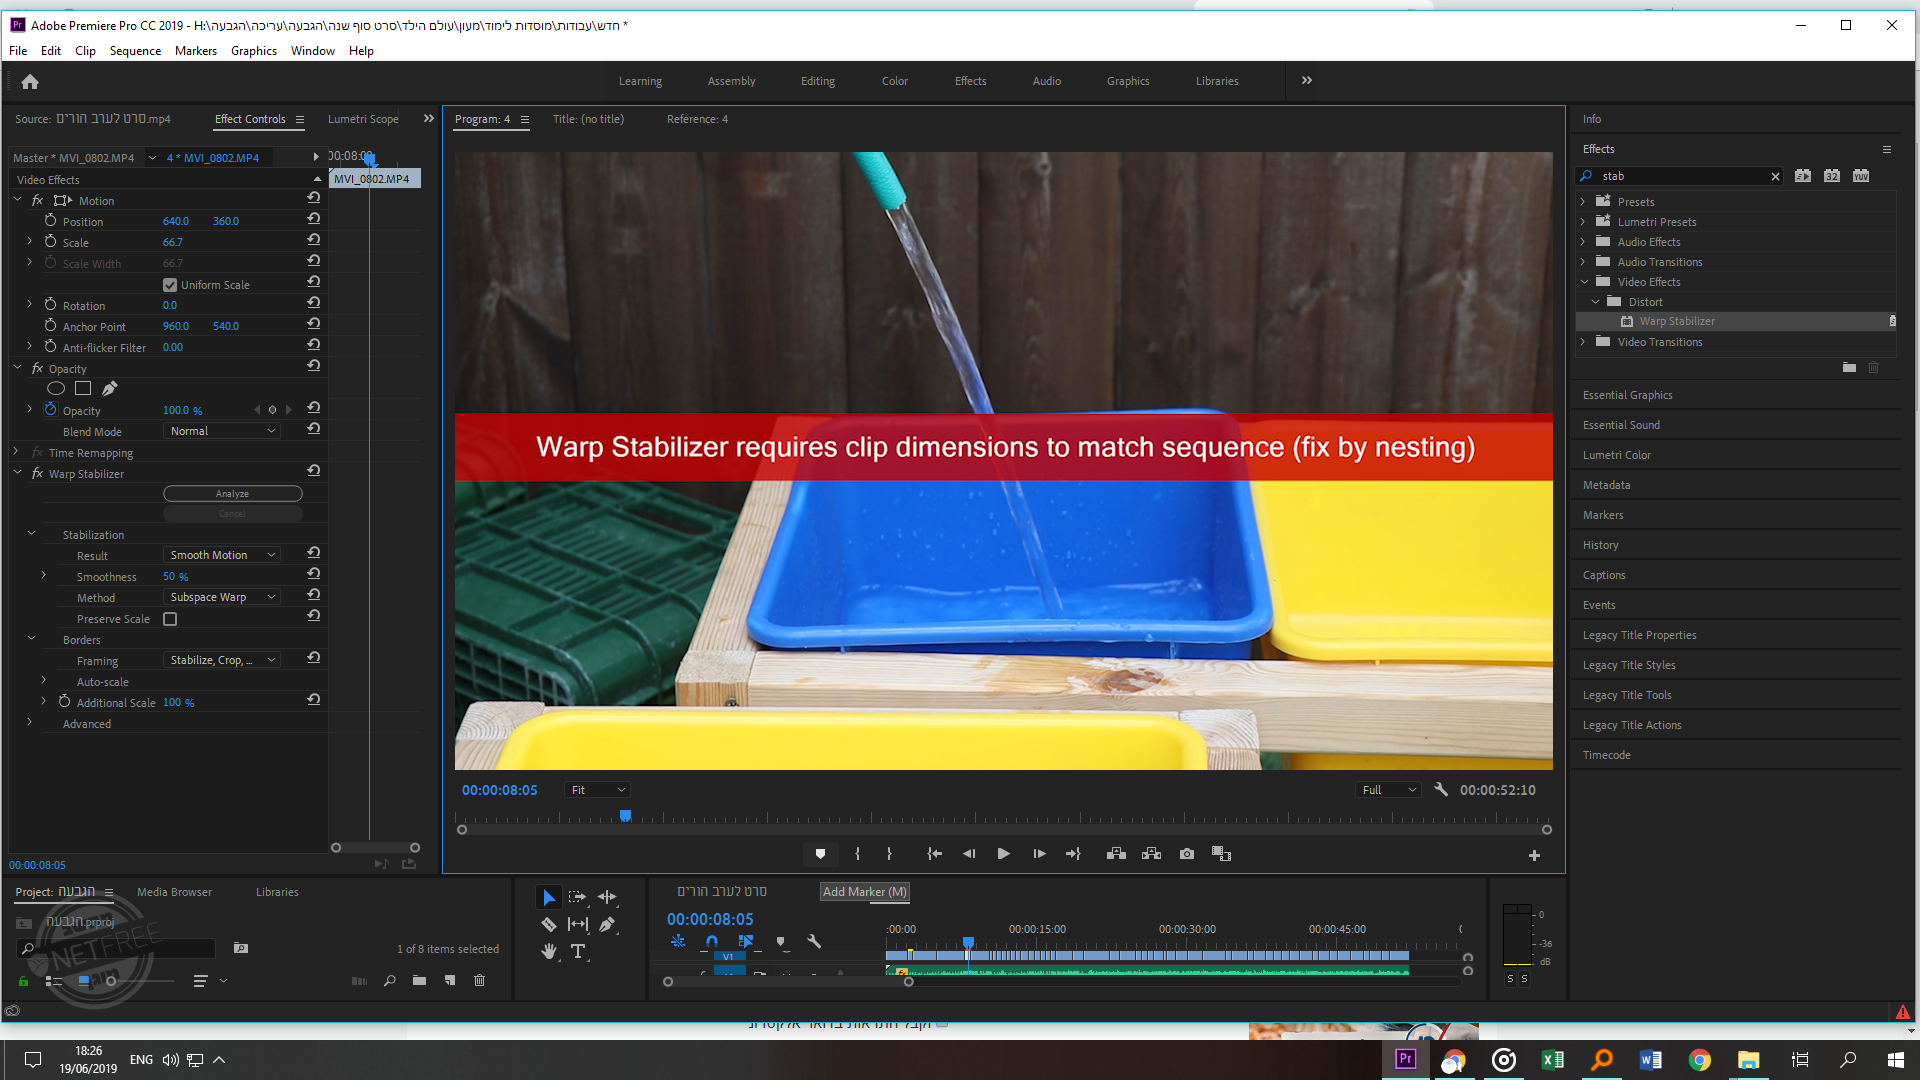The image size is (1920, 1080).
Task: Click the Analyze button
Action: click(x=232, y=493)
